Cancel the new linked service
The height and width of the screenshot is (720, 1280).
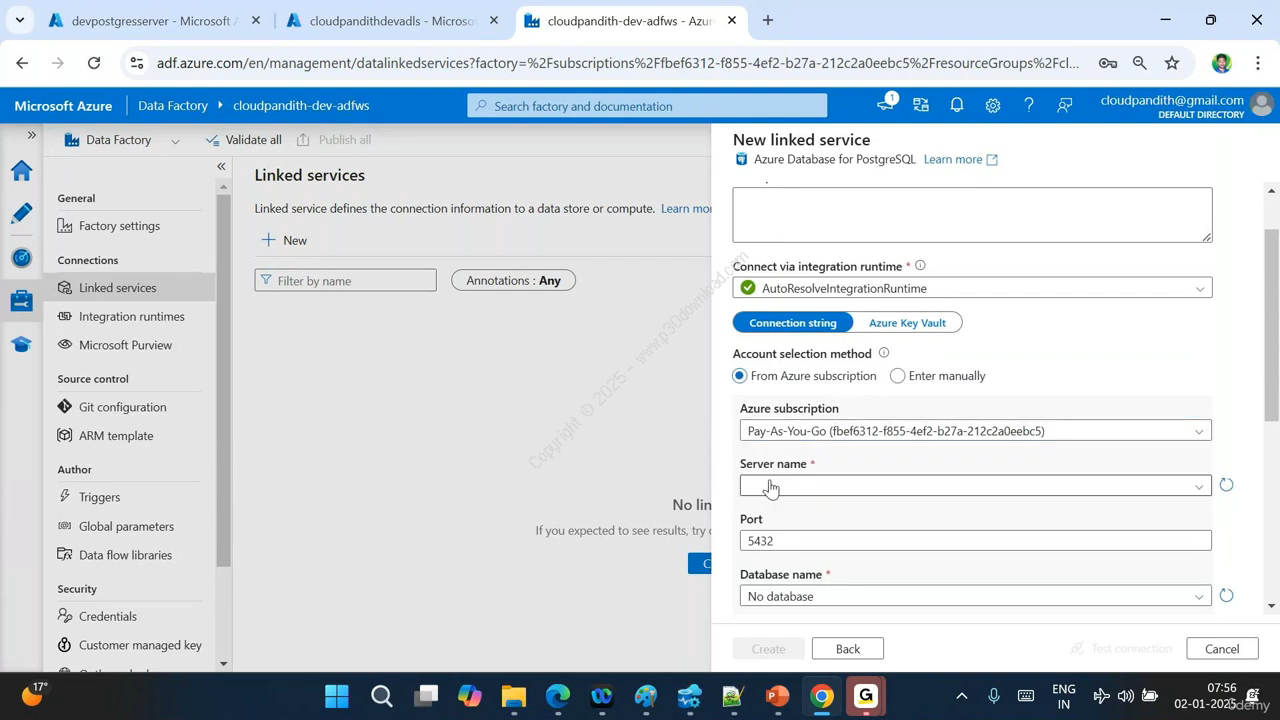pyautogui.click(x=1222, y=649)
